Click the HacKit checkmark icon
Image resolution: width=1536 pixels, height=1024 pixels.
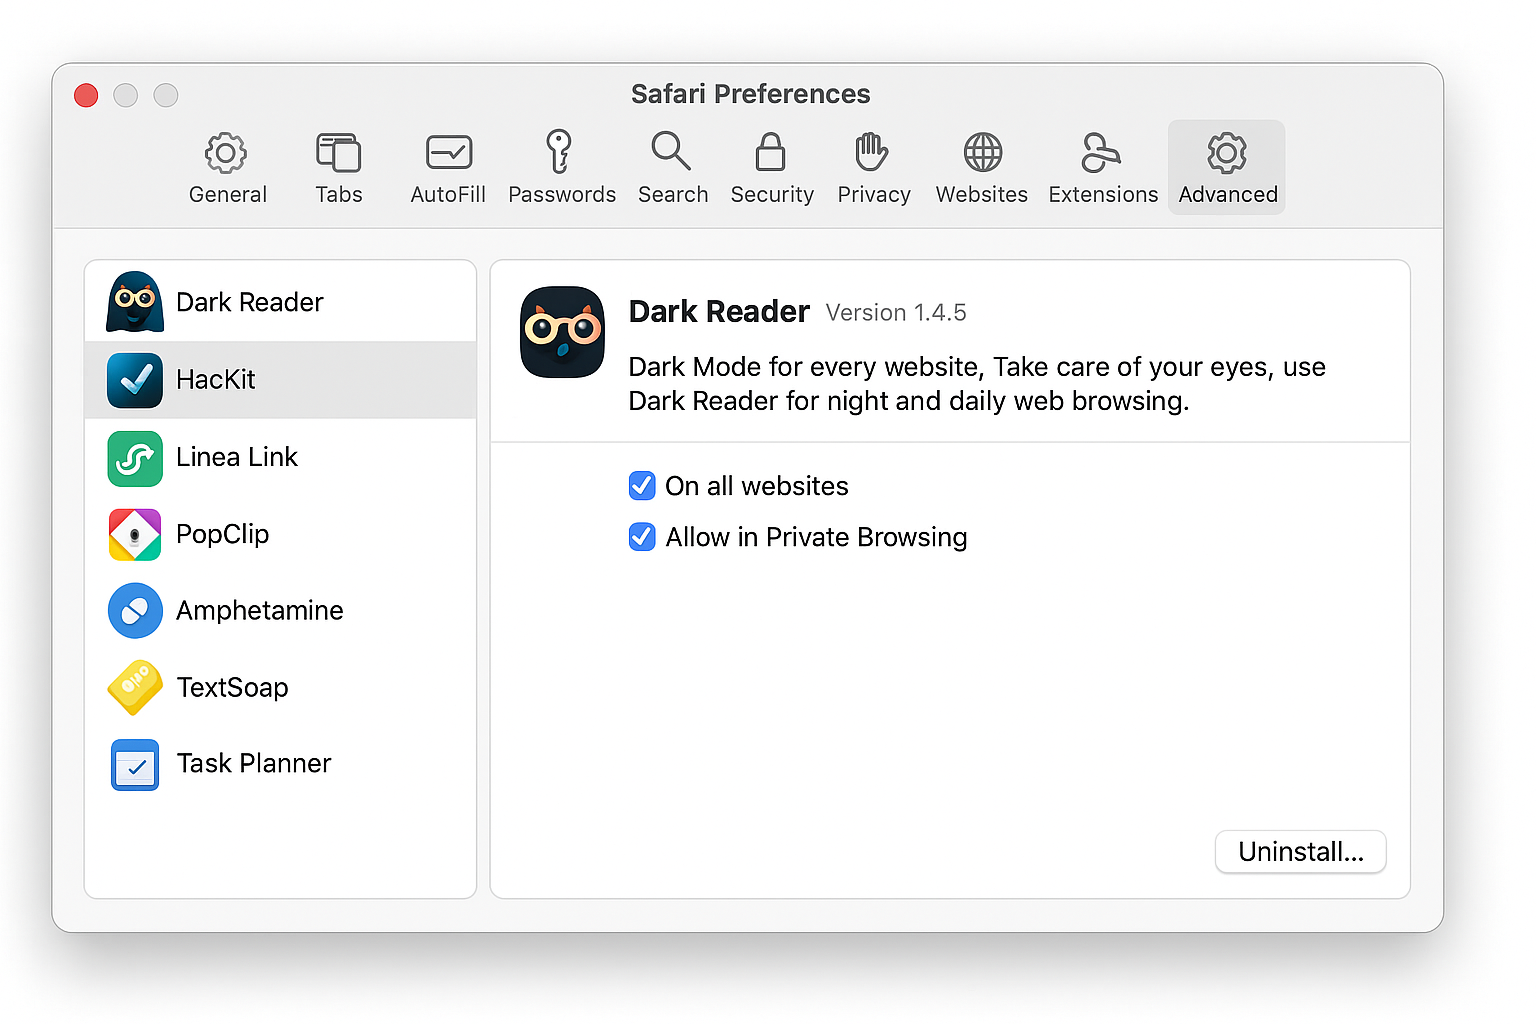click(135, 380)
